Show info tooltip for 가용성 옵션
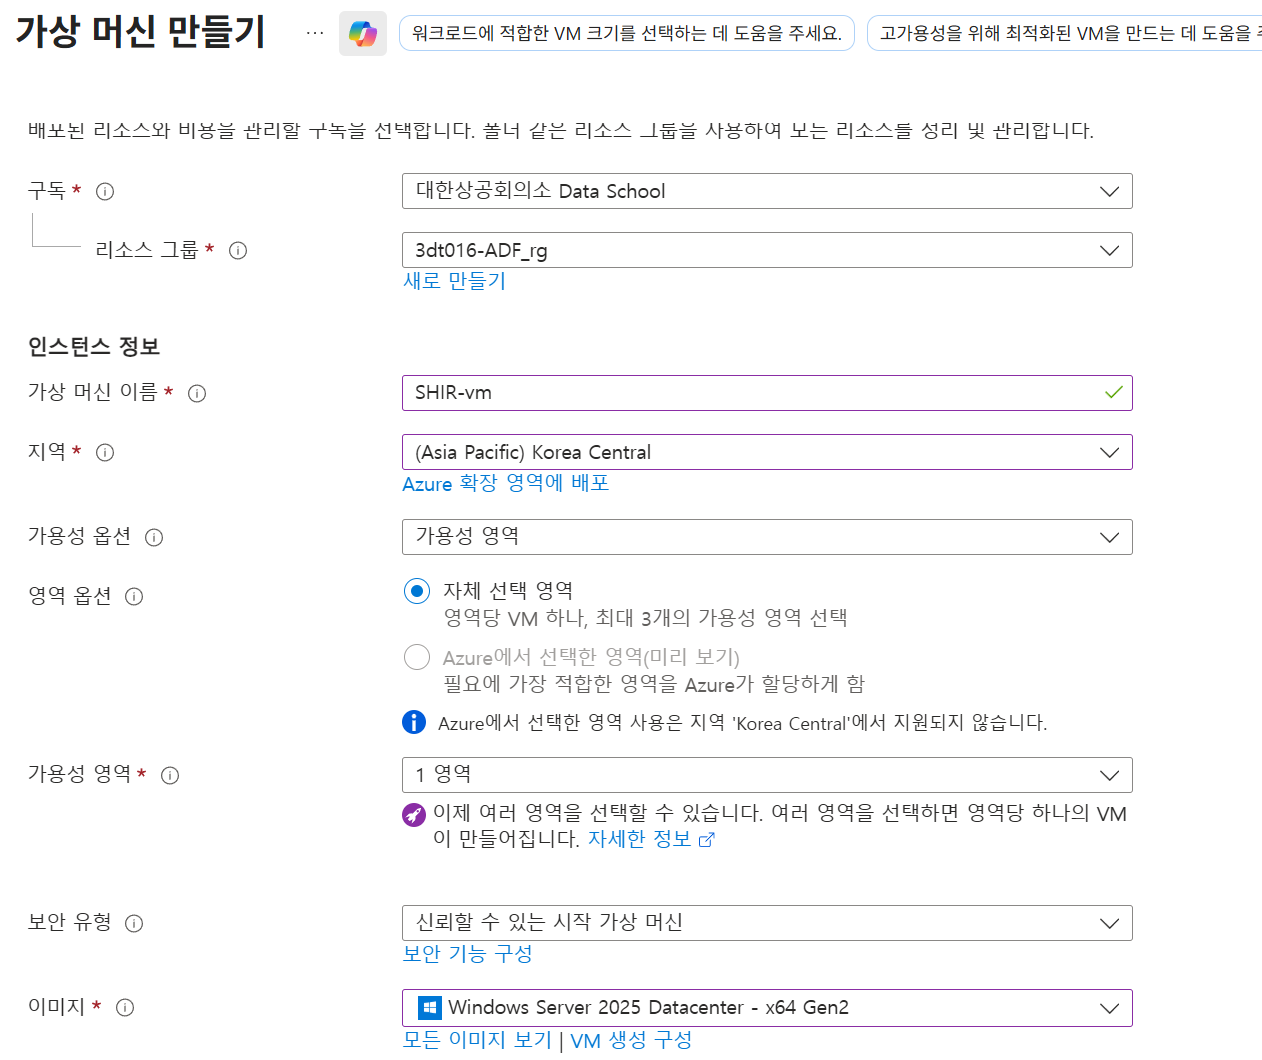1262x1060 pixels. pos(154,537)
